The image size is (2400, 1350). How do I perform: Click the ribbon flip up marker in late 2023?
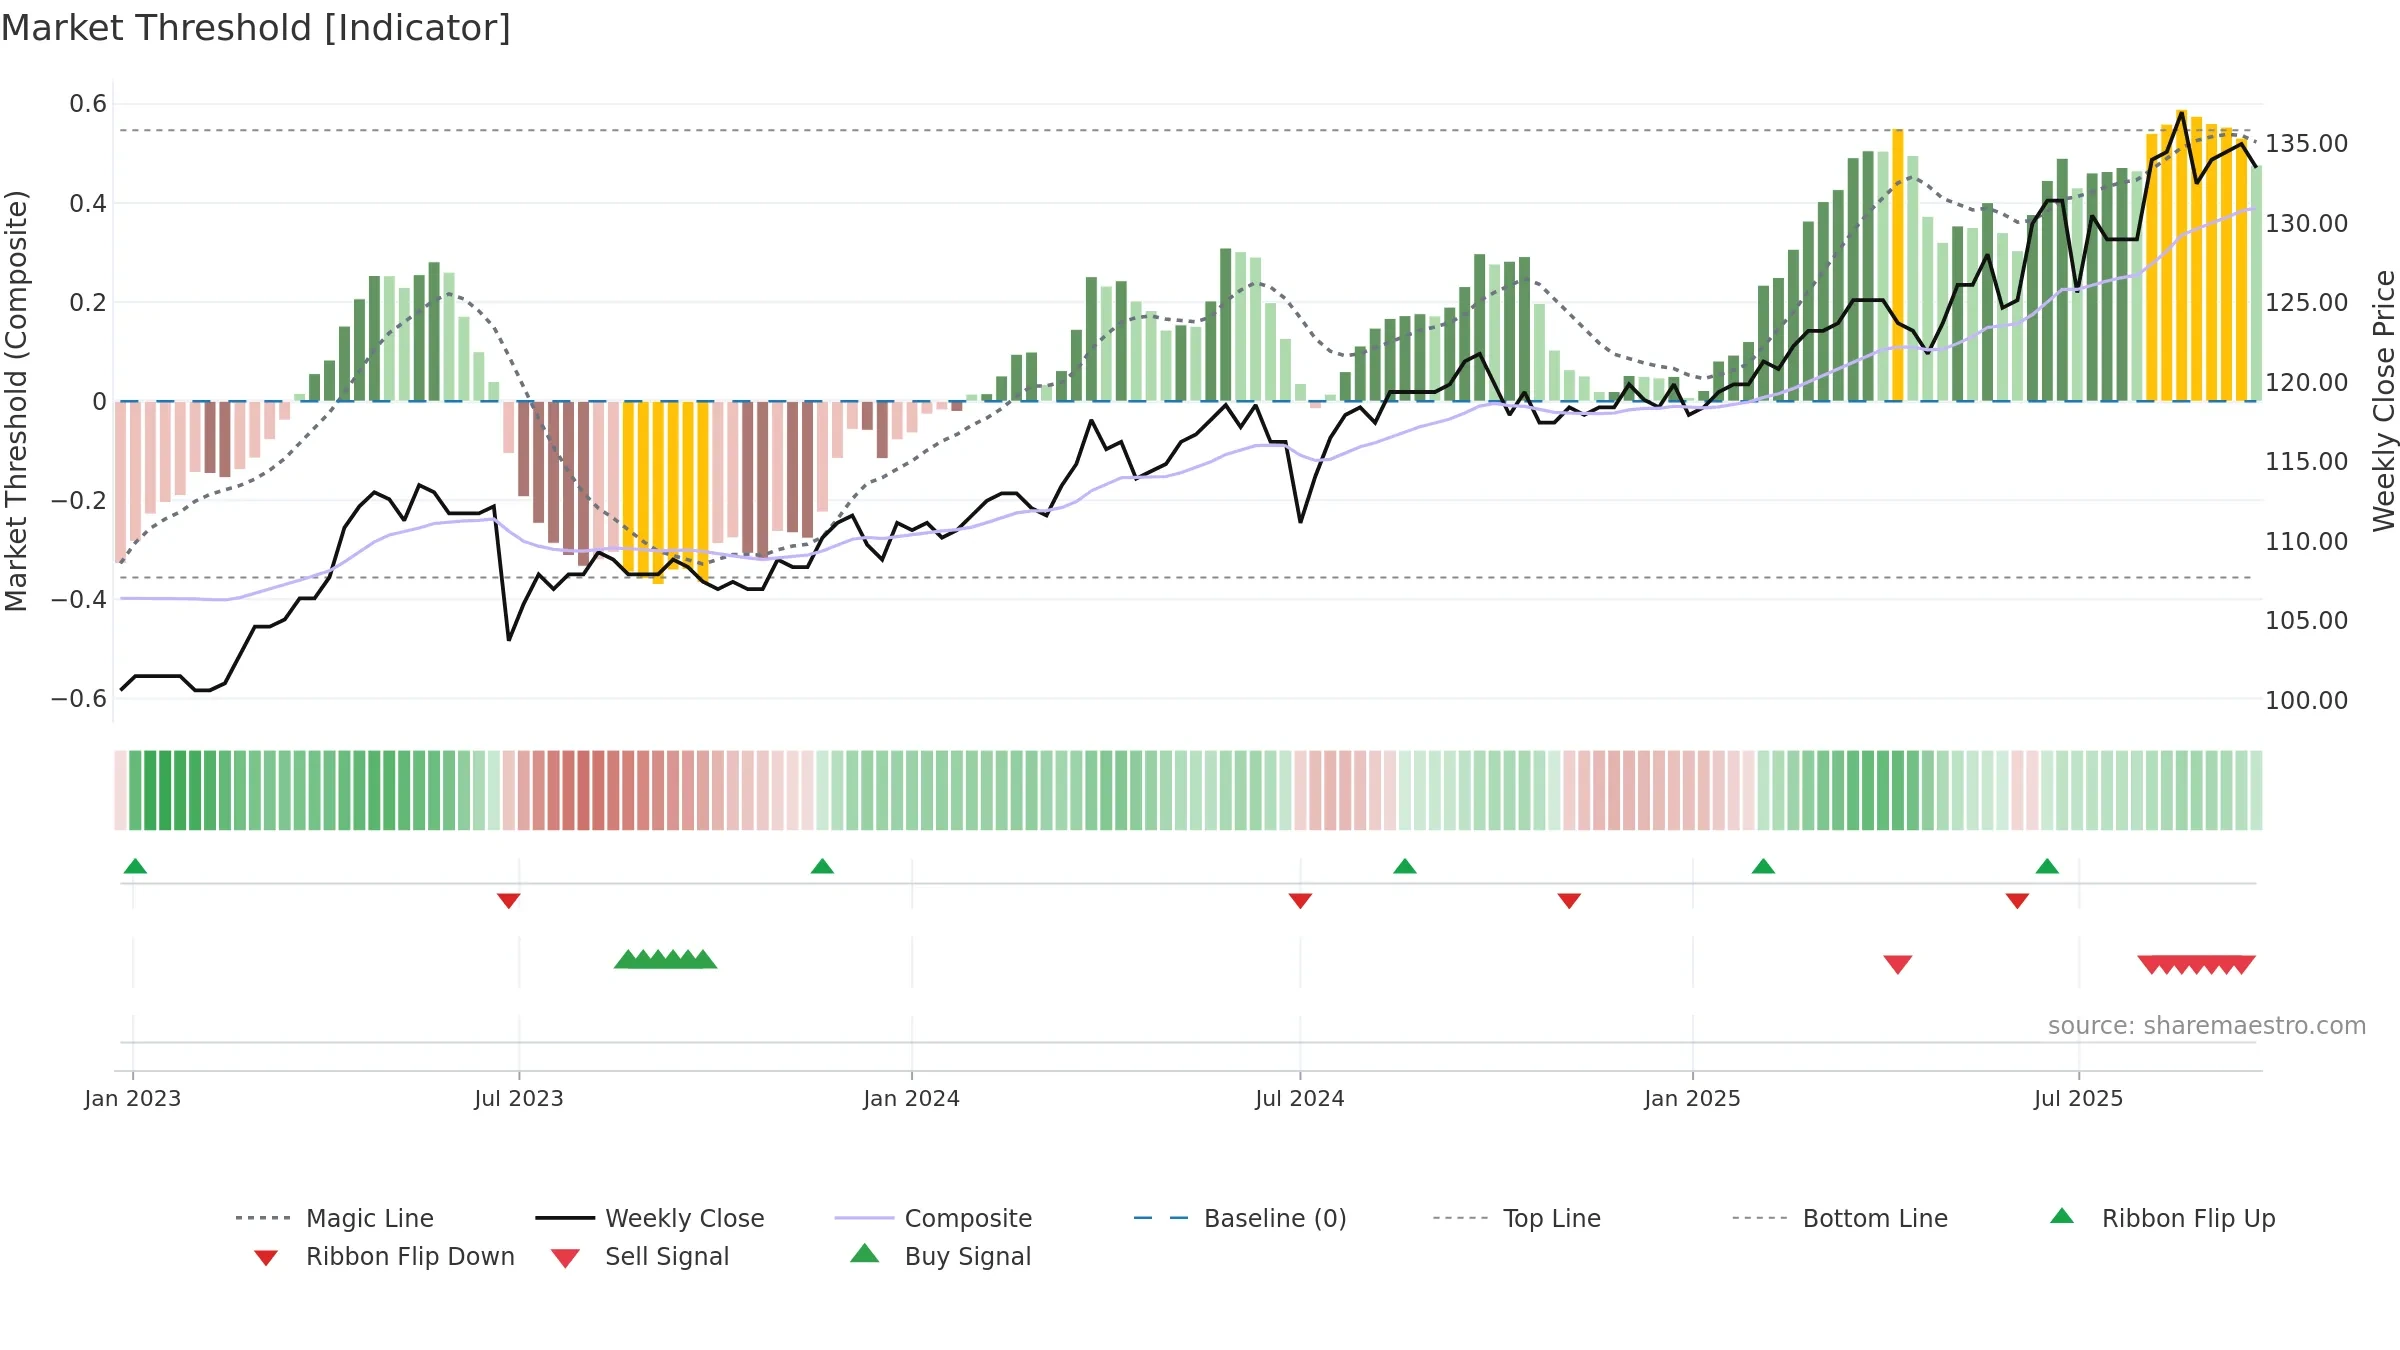pos(822,866)
